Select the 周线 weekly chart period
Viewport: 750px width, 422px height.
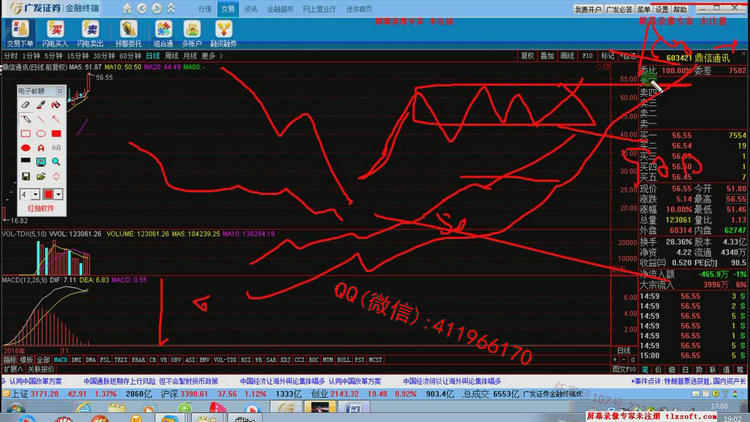pyautogui.click(x=171, y=56)
